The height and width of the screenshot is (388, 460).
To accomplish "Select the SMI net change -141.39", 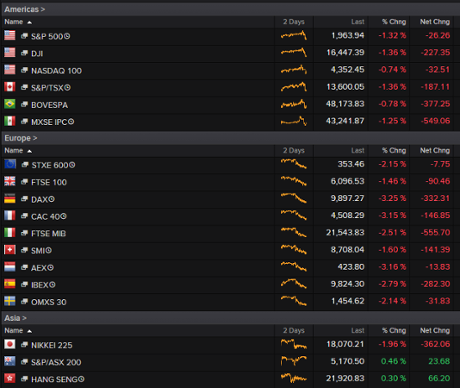I will coord(435,250).
